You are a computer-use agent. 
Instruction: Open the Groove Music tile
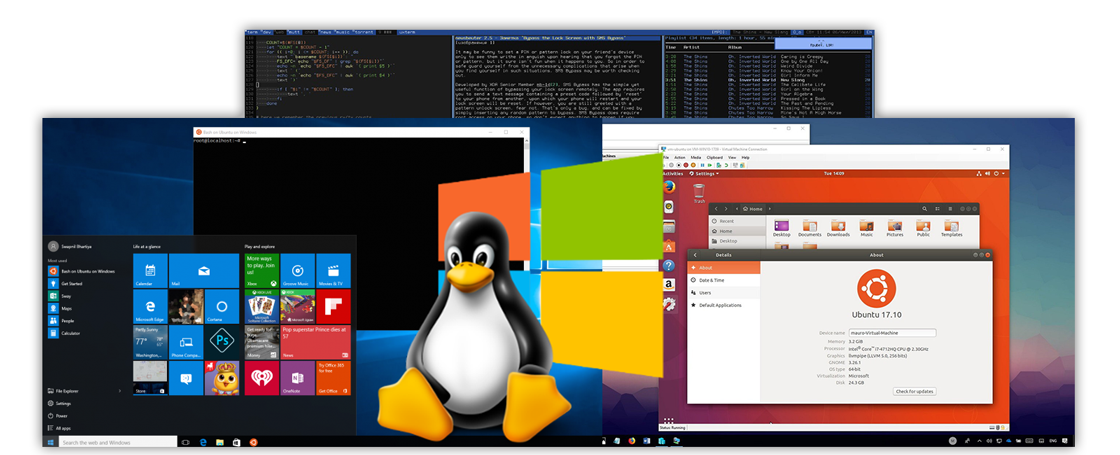[297, 271]
